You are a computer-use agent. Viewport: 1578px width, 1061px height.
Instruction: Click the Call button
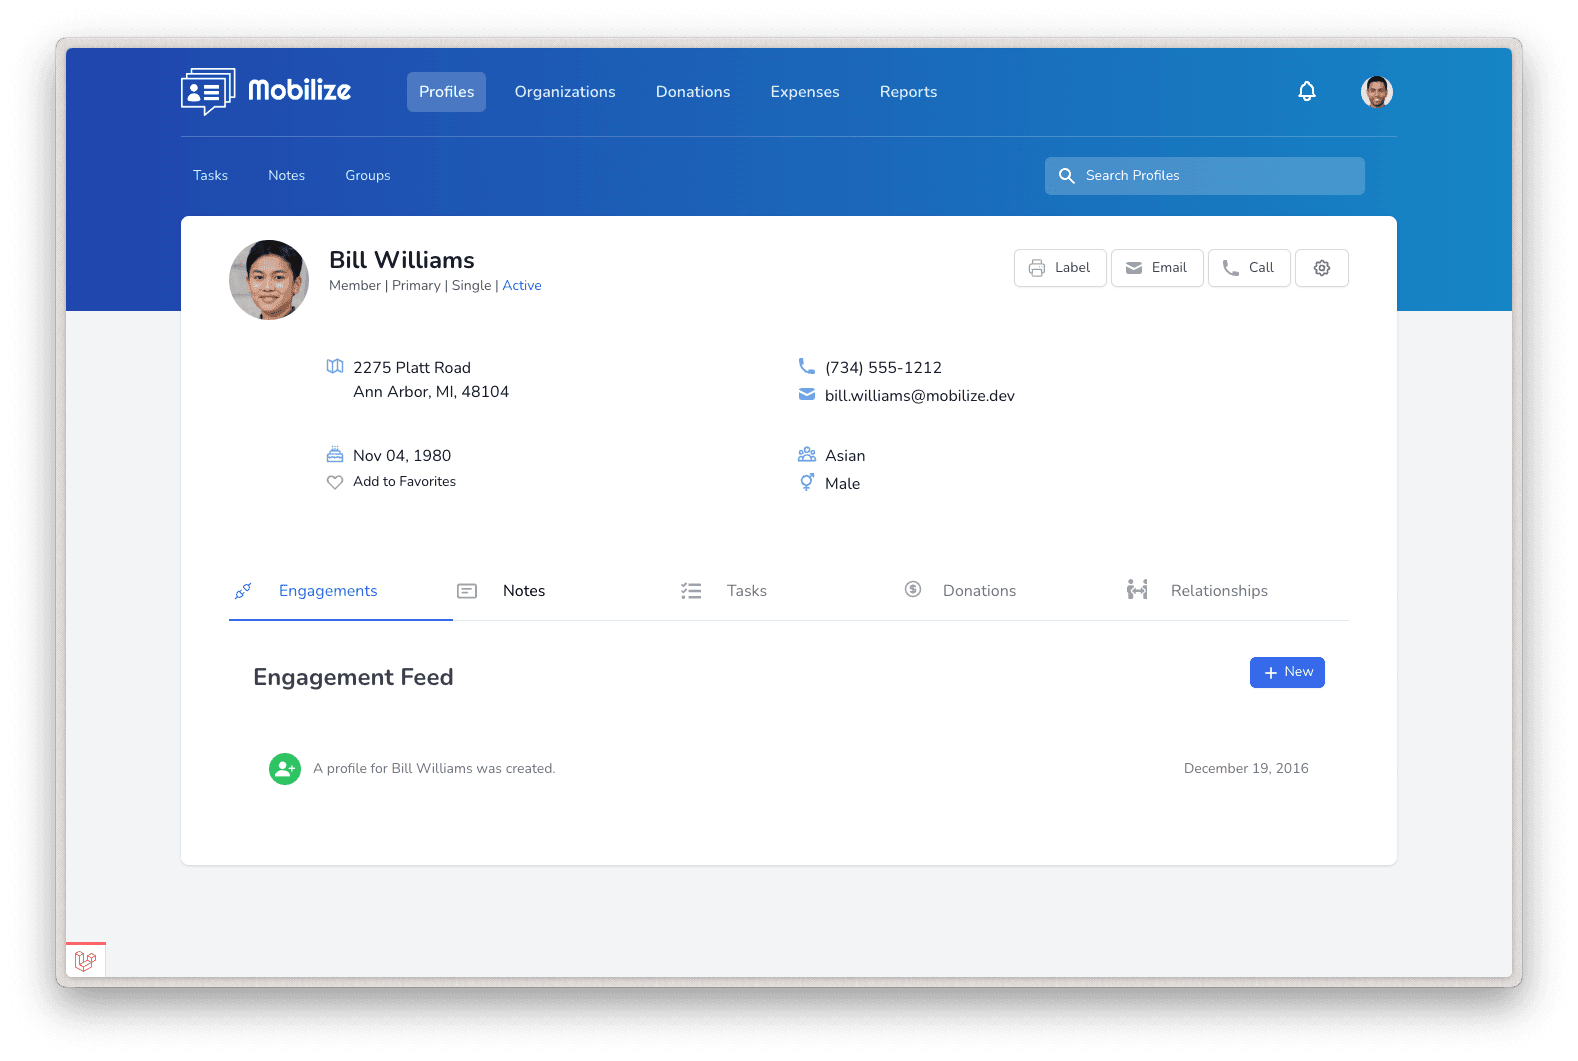[1249, 268]
